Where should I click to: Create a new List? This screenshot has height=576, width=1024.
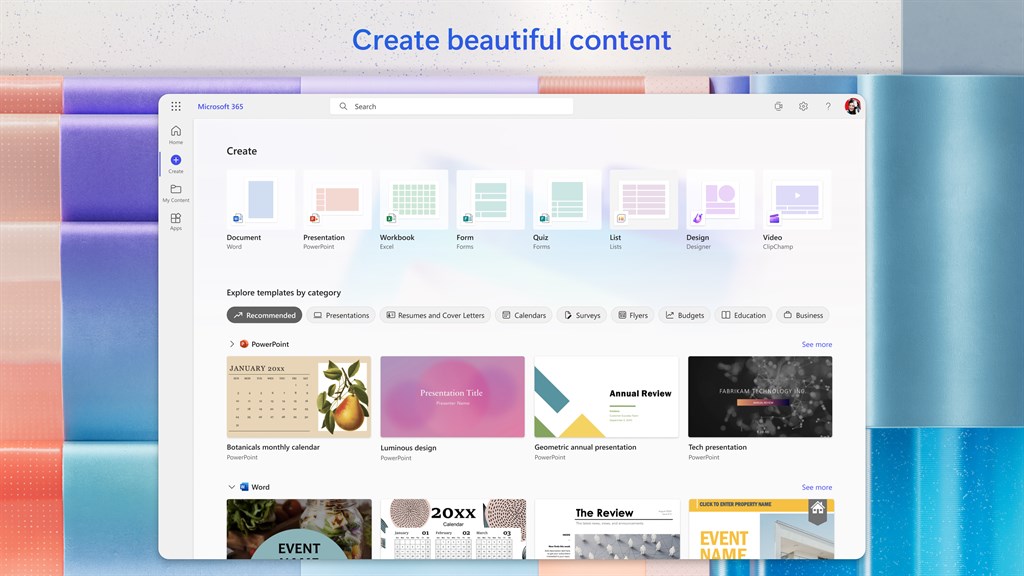(x=643, y=199)
